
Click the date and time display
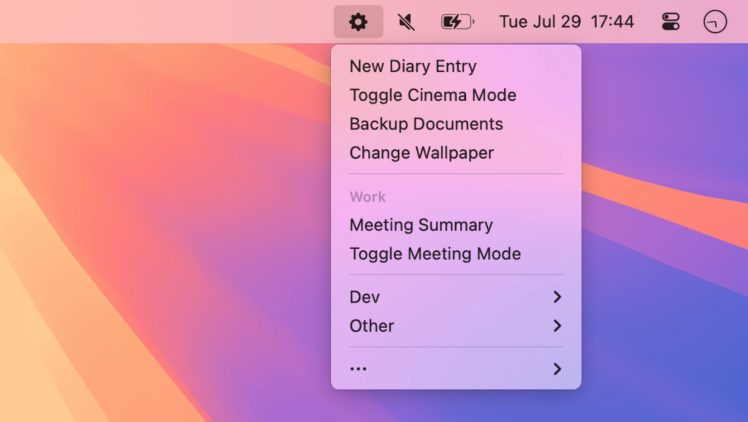coord(567,22)
